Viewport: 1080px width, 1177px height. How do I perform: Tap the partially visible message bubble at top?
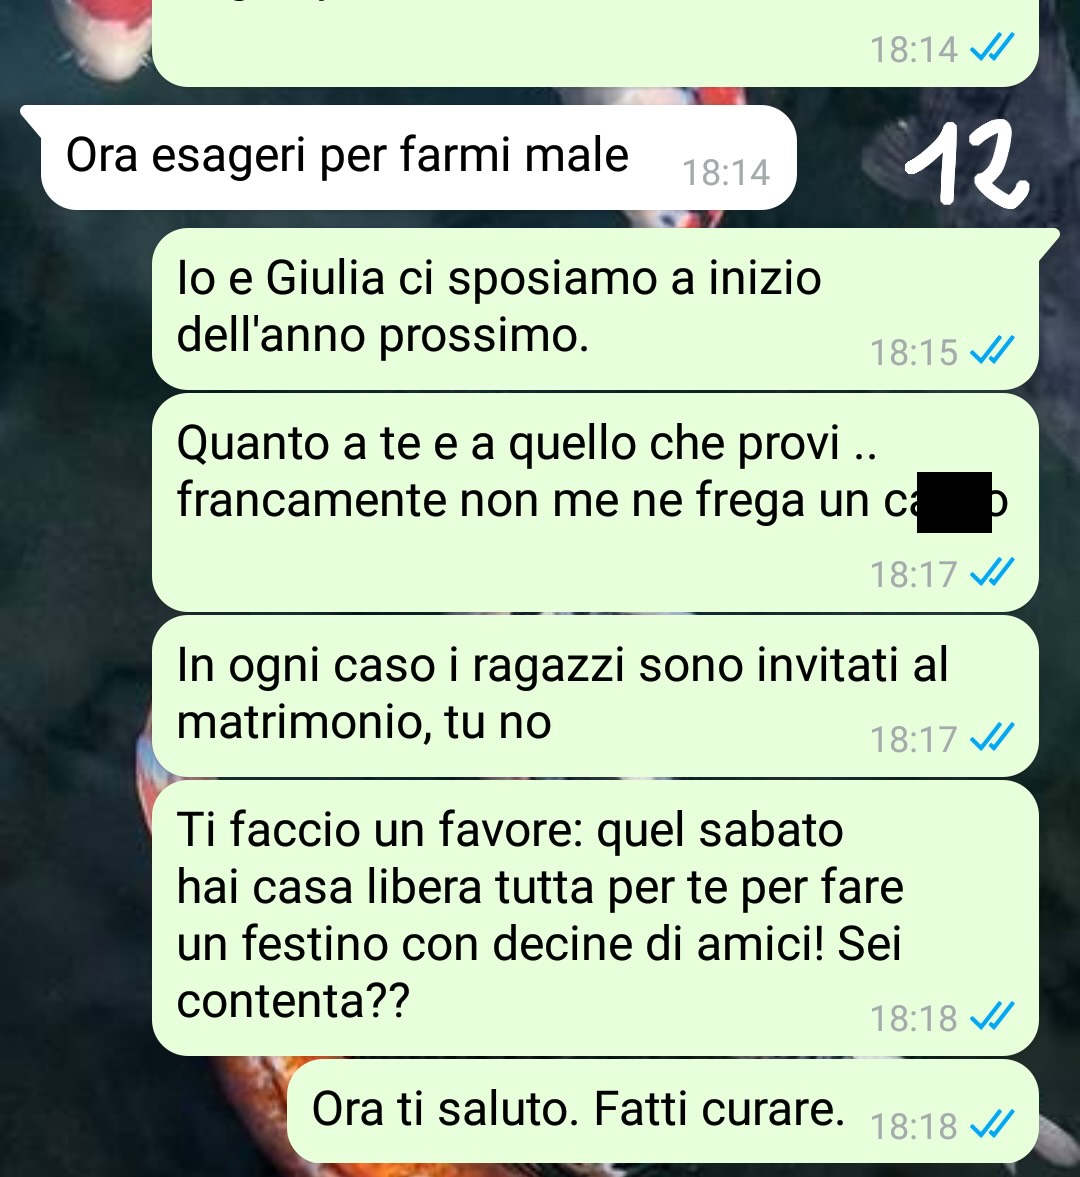[595, 43]
